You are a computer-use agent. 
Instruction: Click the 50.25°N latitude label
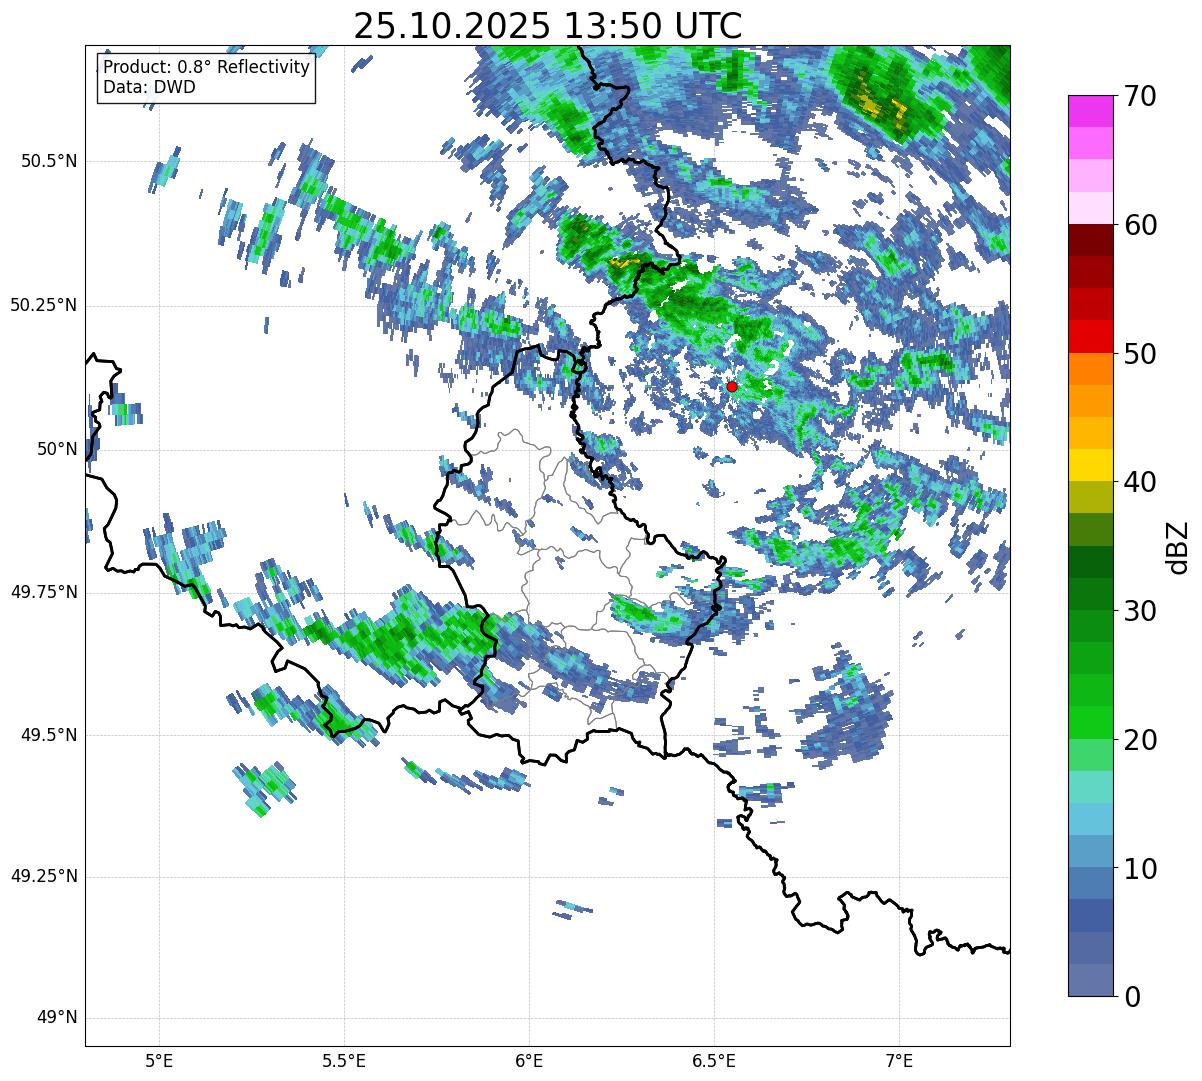click(x=43, y=305)
